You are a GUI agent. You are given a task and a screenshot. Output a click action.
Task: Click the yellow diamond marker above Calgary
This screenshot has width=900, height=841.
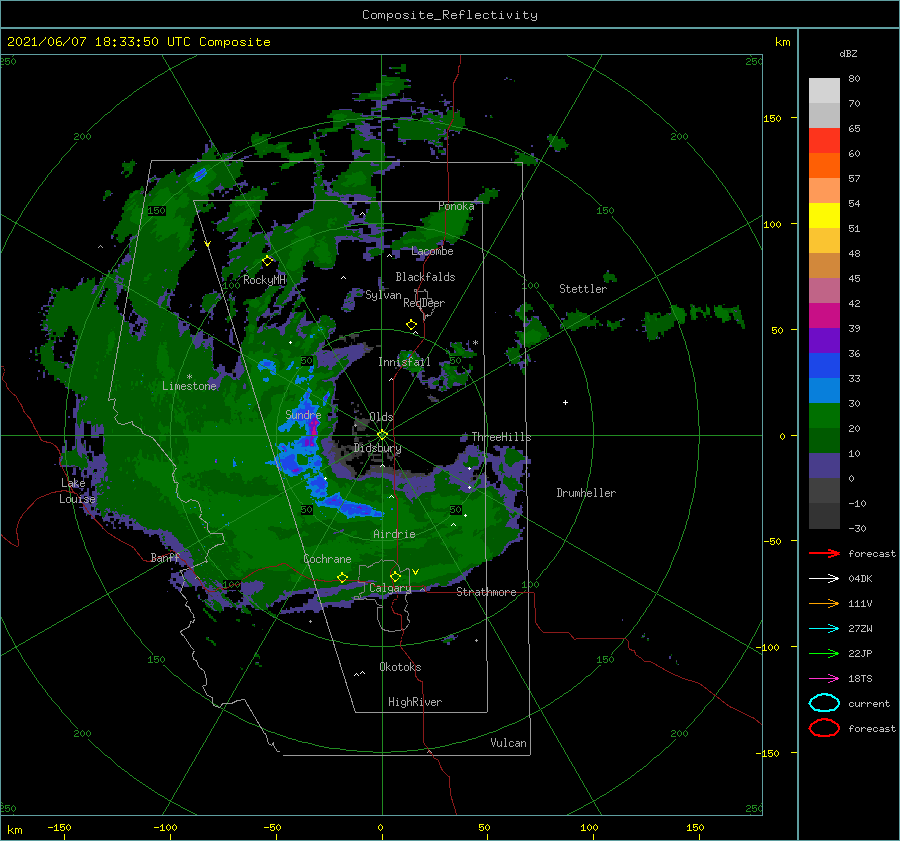tap(395, 576)
